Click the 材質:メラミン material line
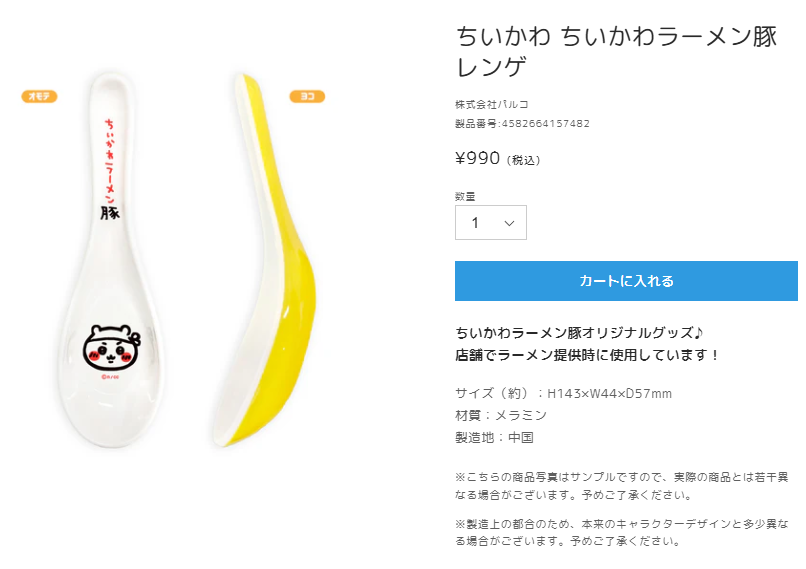This screenshot has height=569, width=806. click(501, 415)
